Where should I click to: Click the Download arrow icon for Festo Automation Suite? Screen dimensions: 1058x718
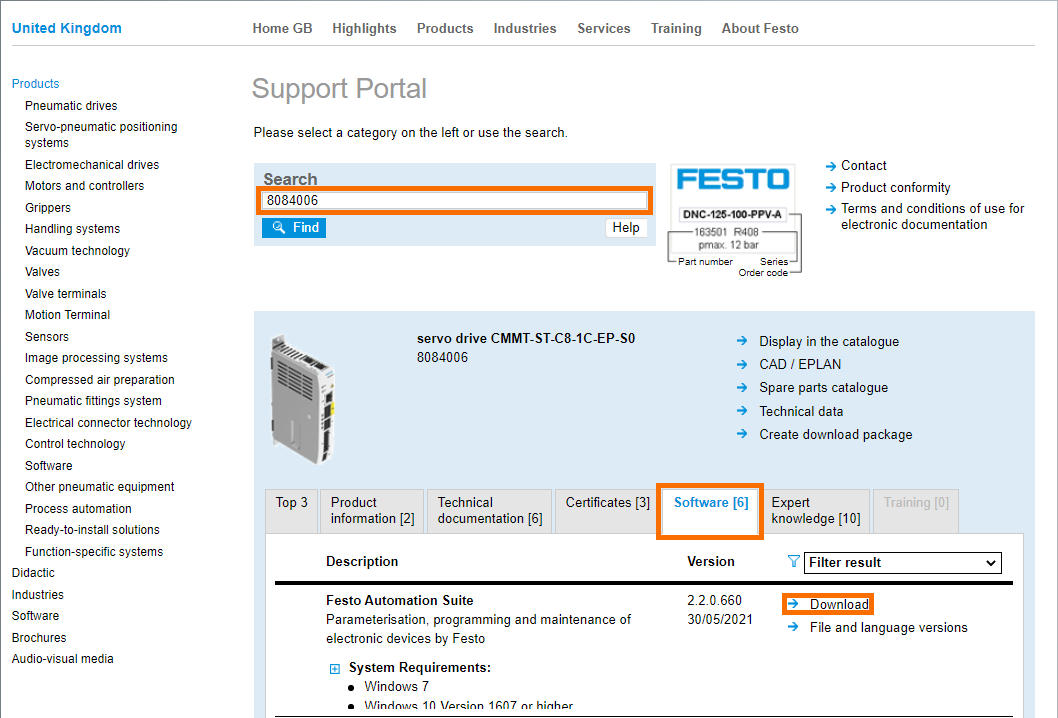[x=796, y=604]
